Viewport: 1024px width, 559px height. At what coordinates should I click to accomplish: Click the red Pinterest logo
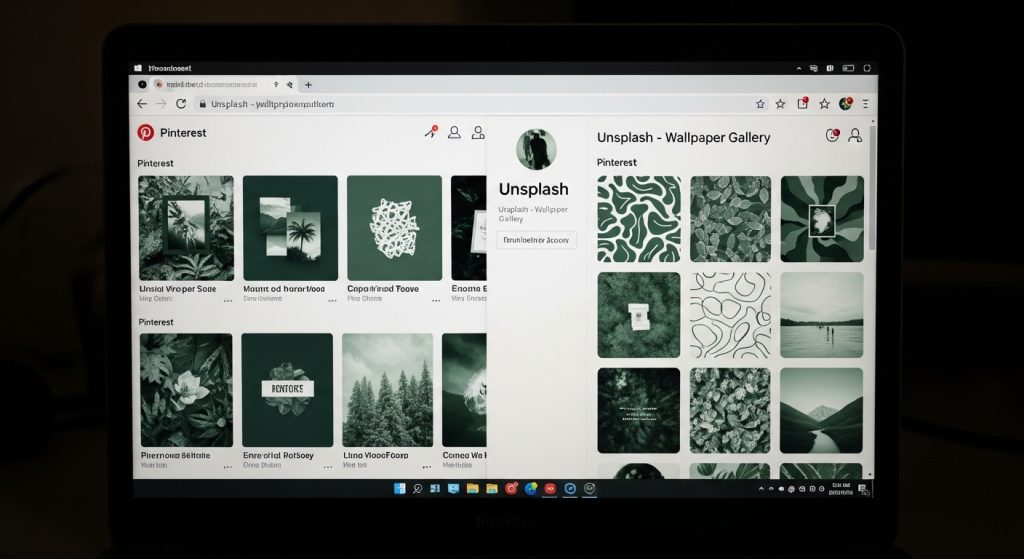(x=146, y=133)
